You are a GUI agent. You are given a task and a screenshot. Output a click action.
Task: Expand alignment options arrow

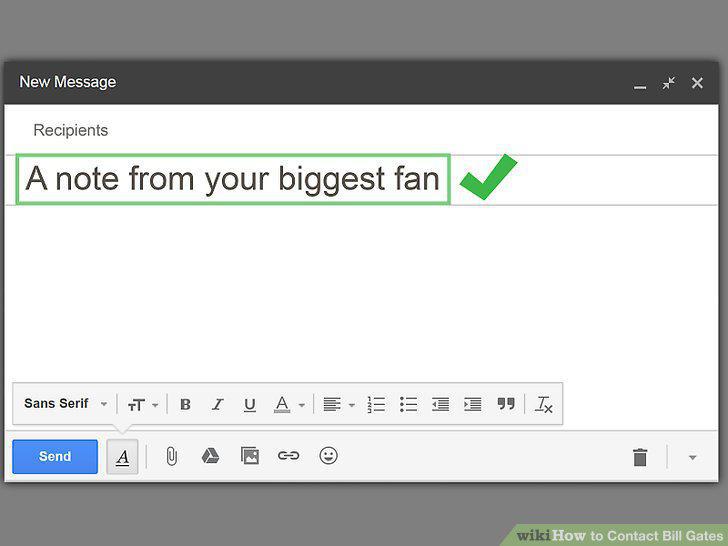pyautogui.click(x=352, y=405)
